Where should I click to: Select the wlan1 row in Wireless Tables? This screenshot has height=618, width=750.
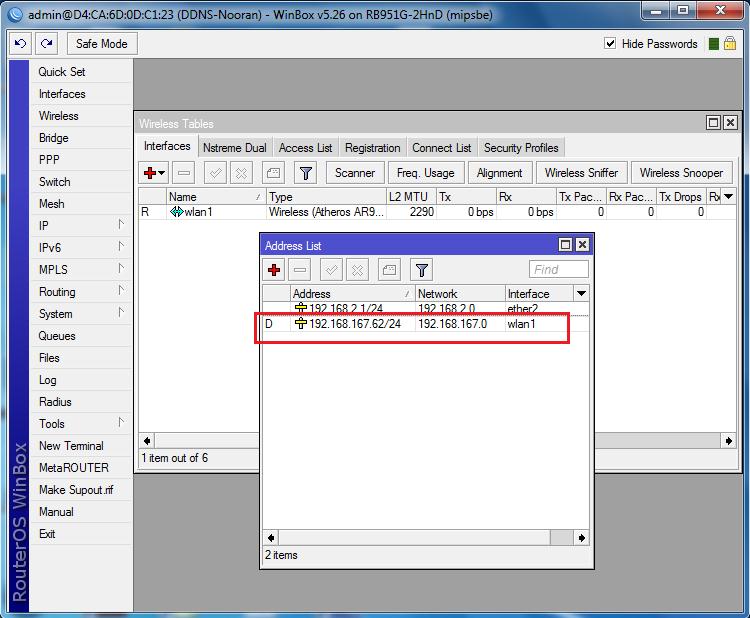[437, 212]
